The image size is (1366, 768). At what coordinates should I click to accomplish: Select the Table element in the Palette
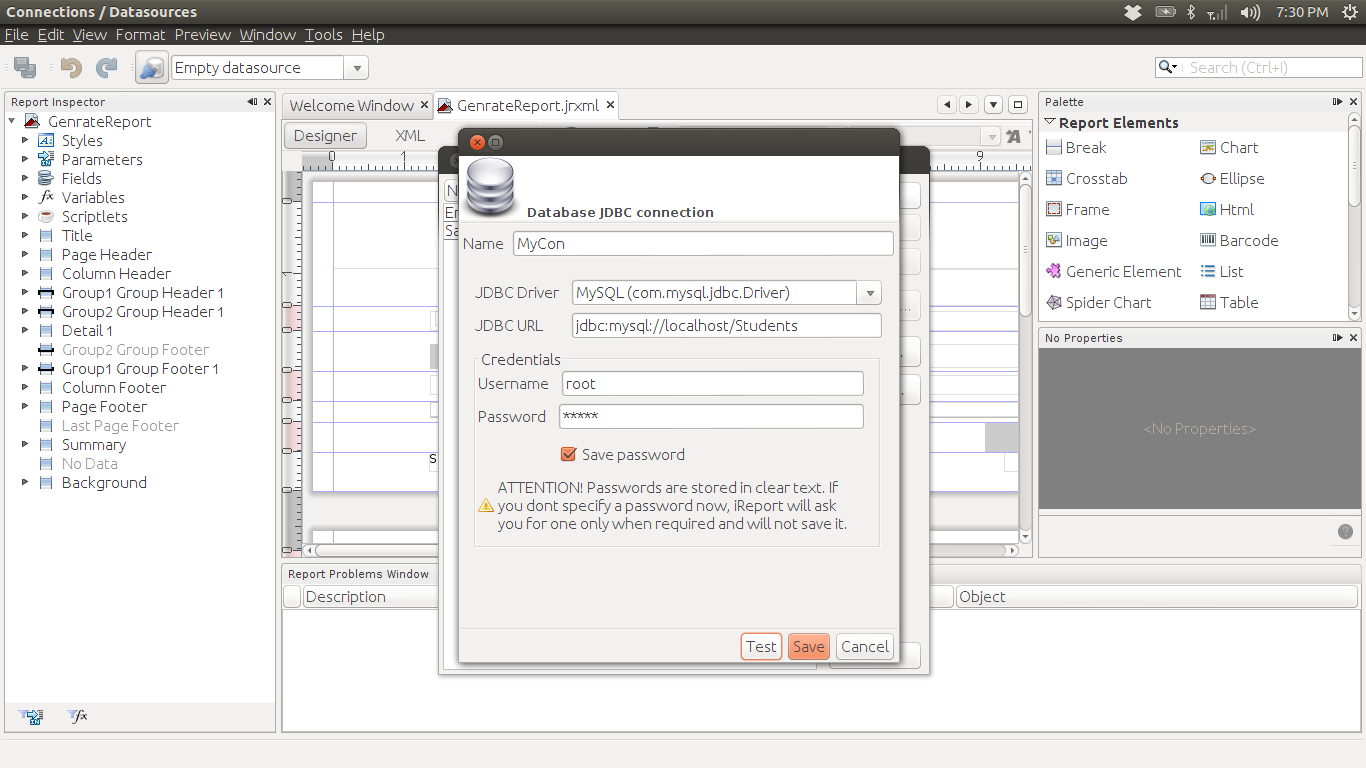point(1237,302)
